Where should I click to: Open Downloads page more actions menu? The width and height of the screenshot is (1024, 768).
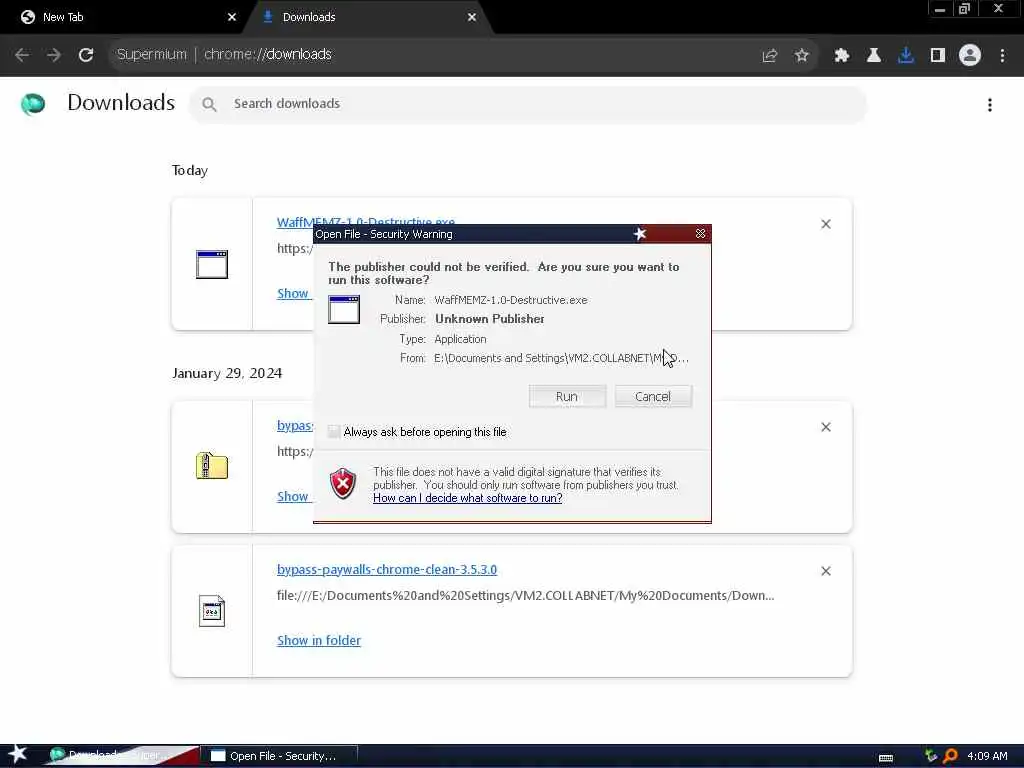990,105
